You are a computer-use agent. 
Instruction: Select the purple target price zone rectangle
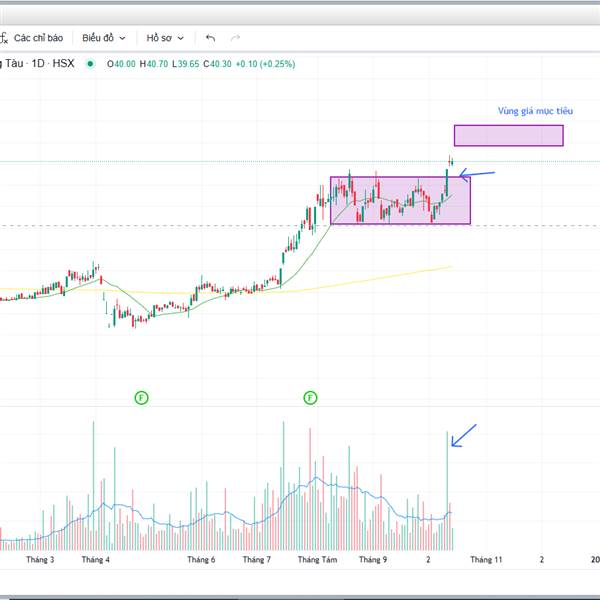coord(508,135)
